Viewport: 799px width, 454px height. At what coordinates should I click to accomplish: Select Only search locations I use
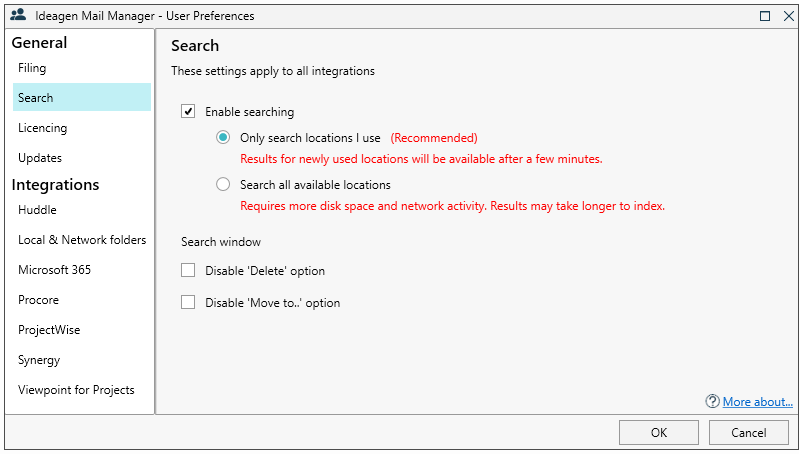tap(223, 138)
